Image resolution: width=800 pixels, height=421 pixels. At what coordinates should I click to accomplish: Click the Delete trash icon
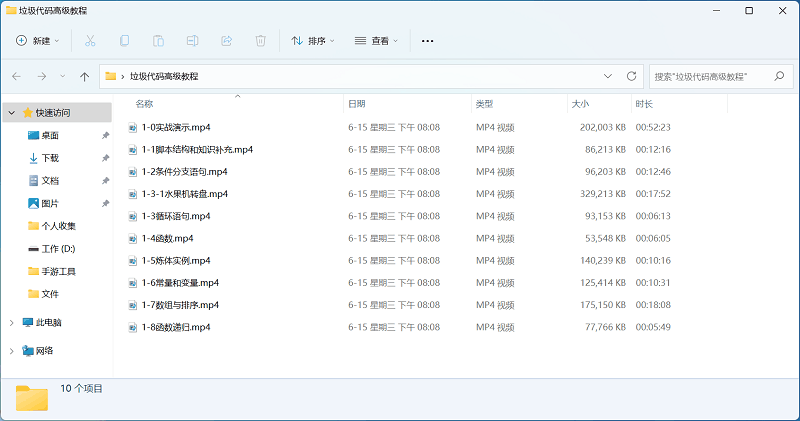coord(260,41)
